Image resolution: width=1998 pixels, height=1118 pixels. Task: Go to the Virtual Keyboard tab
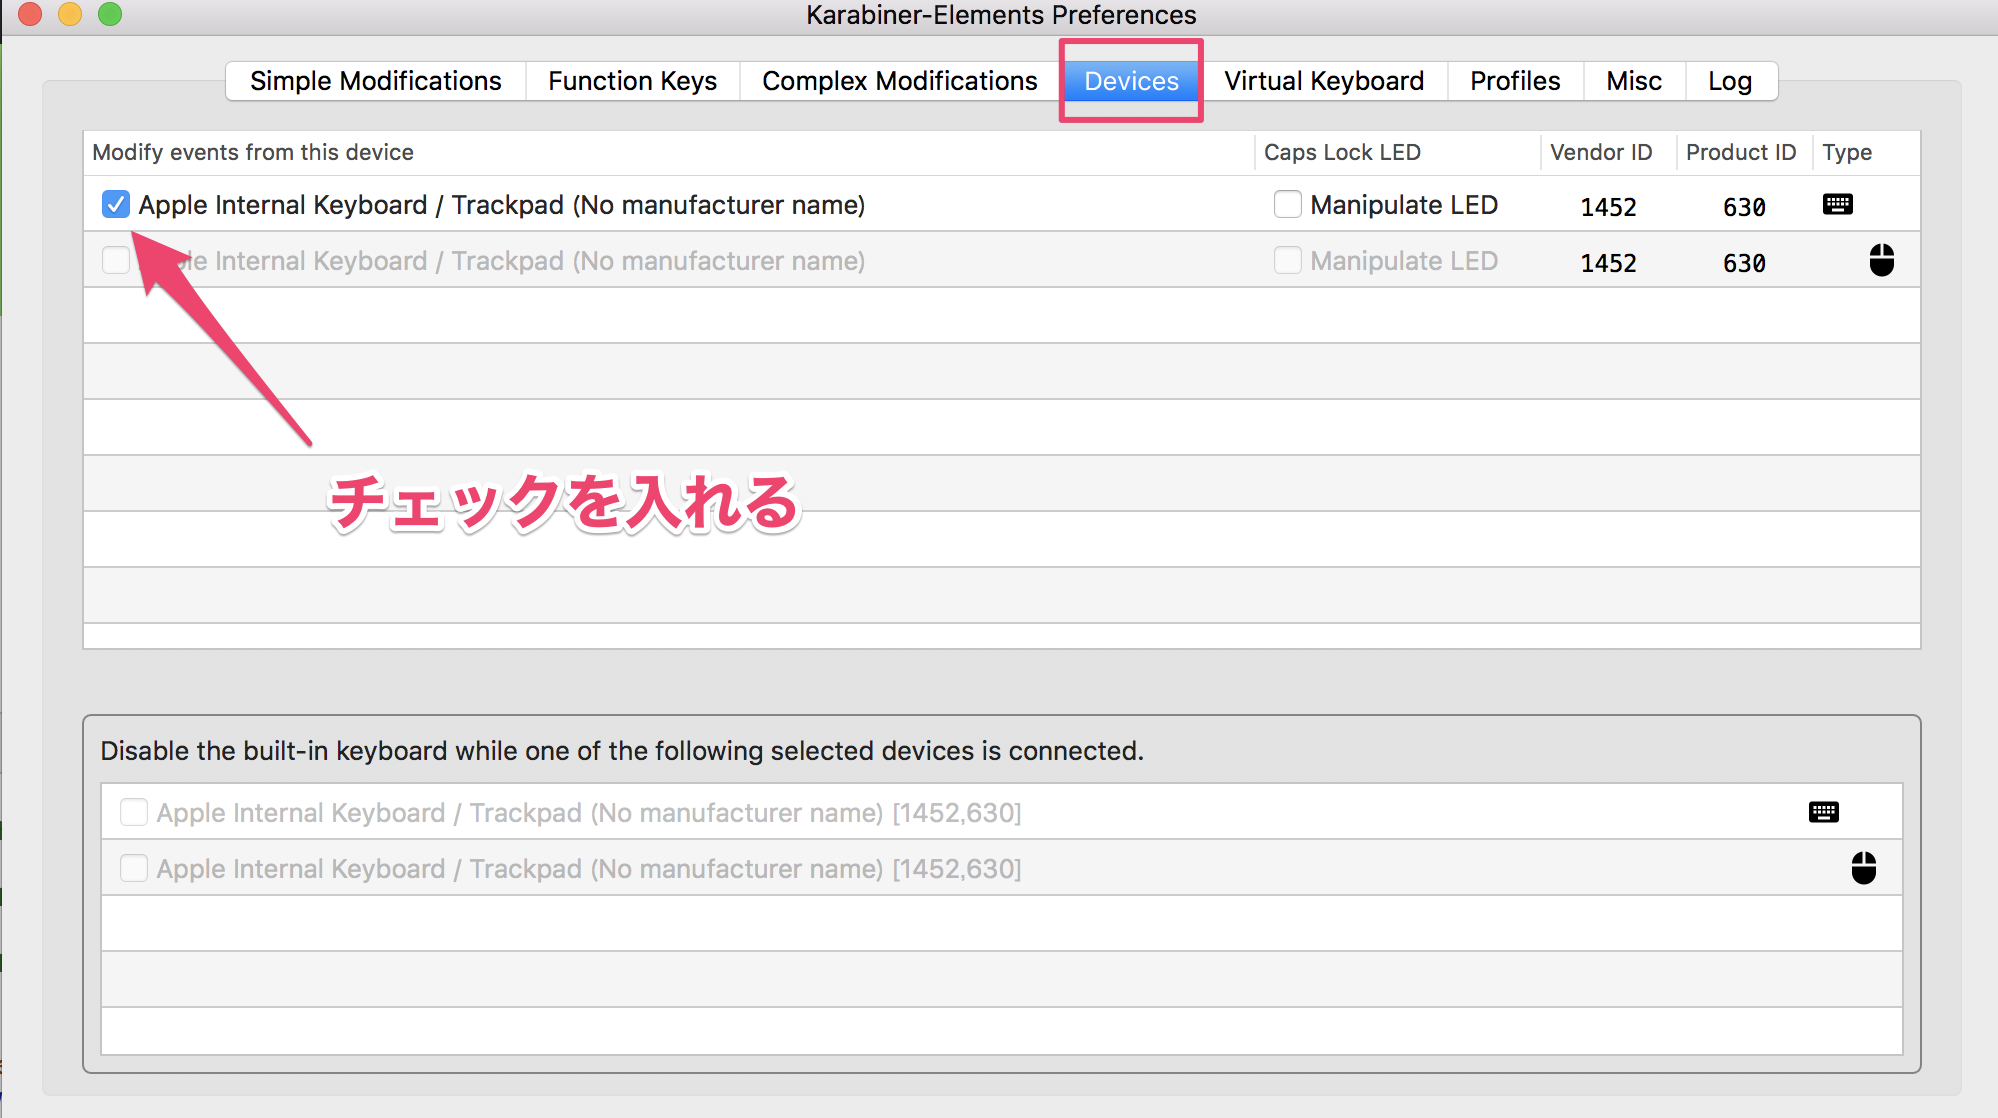point(1323,81)
